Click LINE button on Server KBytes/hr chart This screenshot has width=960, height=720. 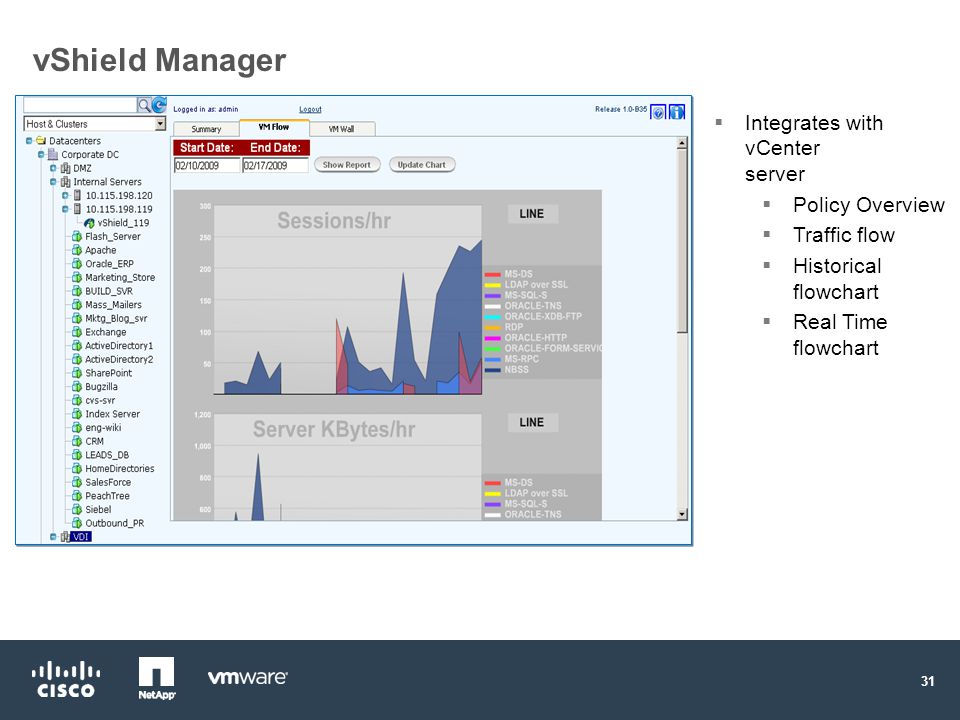click(x=531, y=422)
